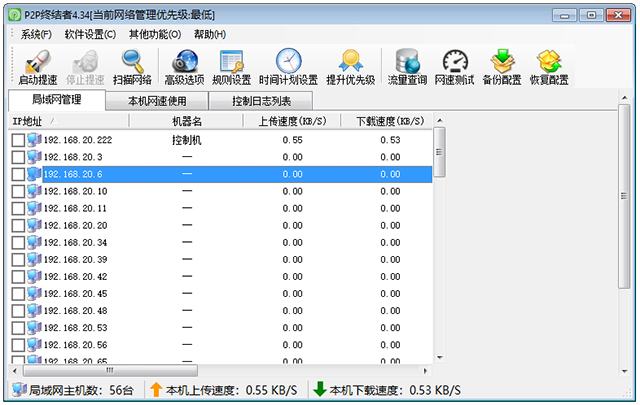
Task: Check the box for 192.168.20.3
Action: point(18,158)
